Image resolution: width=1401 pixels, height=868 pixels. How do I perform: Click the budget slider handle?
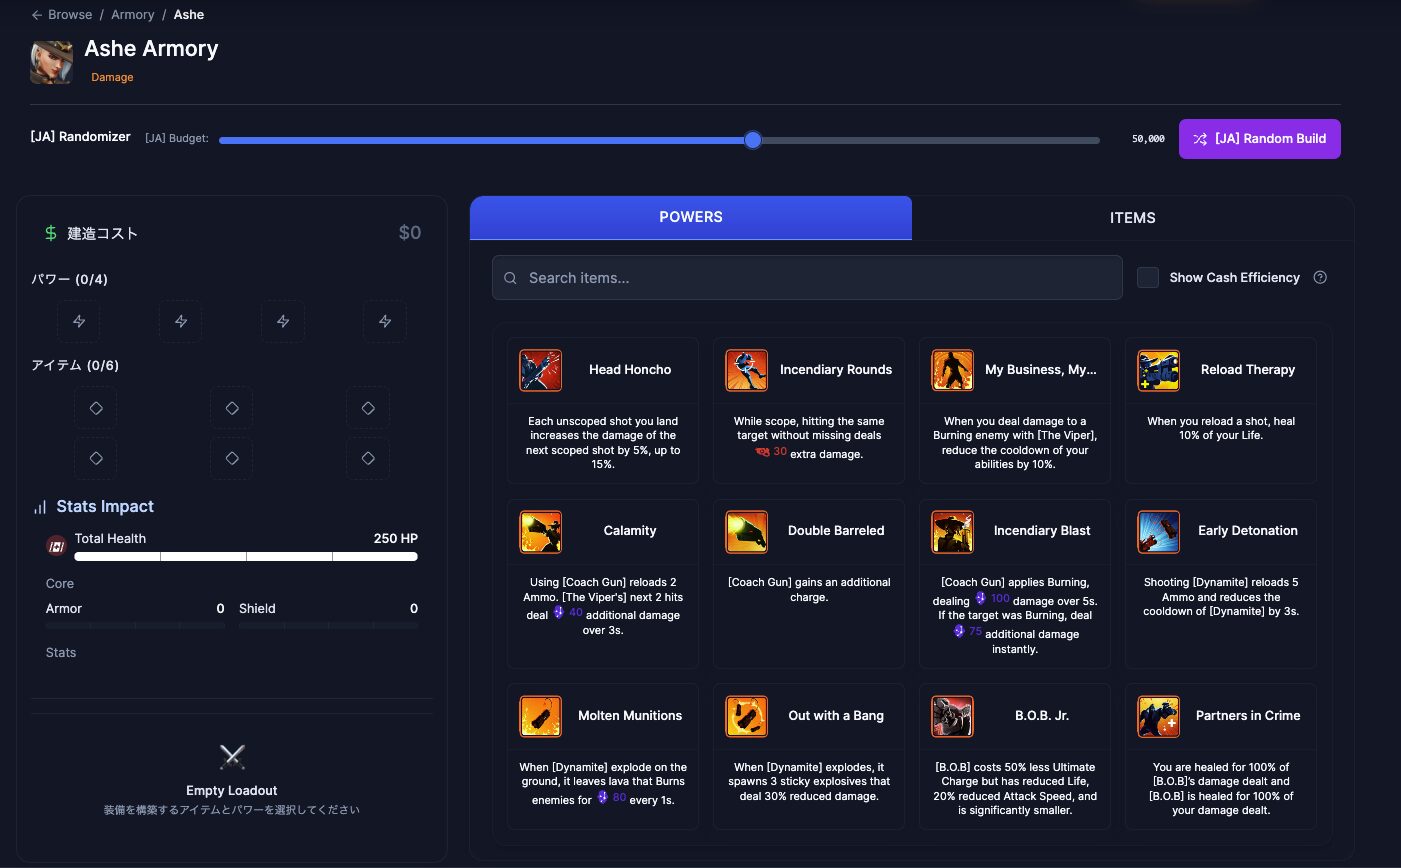pos(753,140)
